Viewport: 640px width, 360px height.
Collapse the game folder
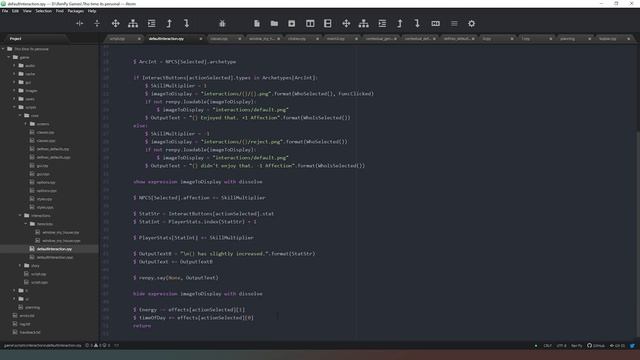pyautogui.click(x=9, y=57)
